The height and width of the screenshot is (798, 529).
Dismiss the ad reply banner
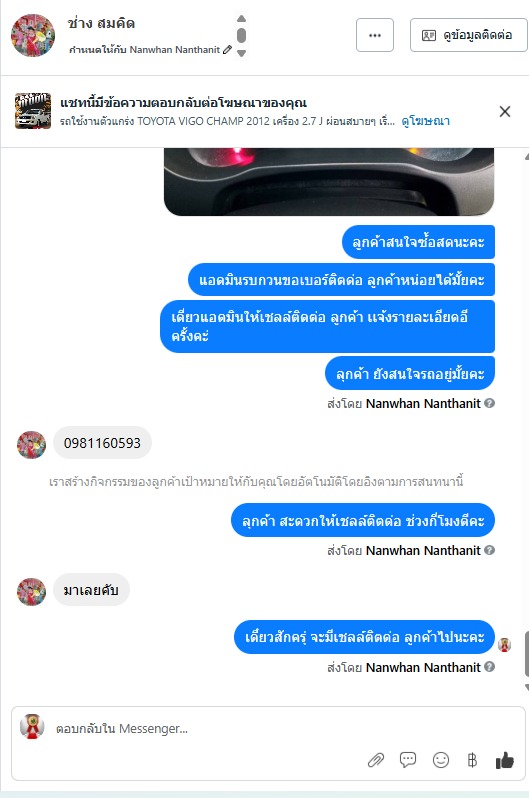pos(505,111)
